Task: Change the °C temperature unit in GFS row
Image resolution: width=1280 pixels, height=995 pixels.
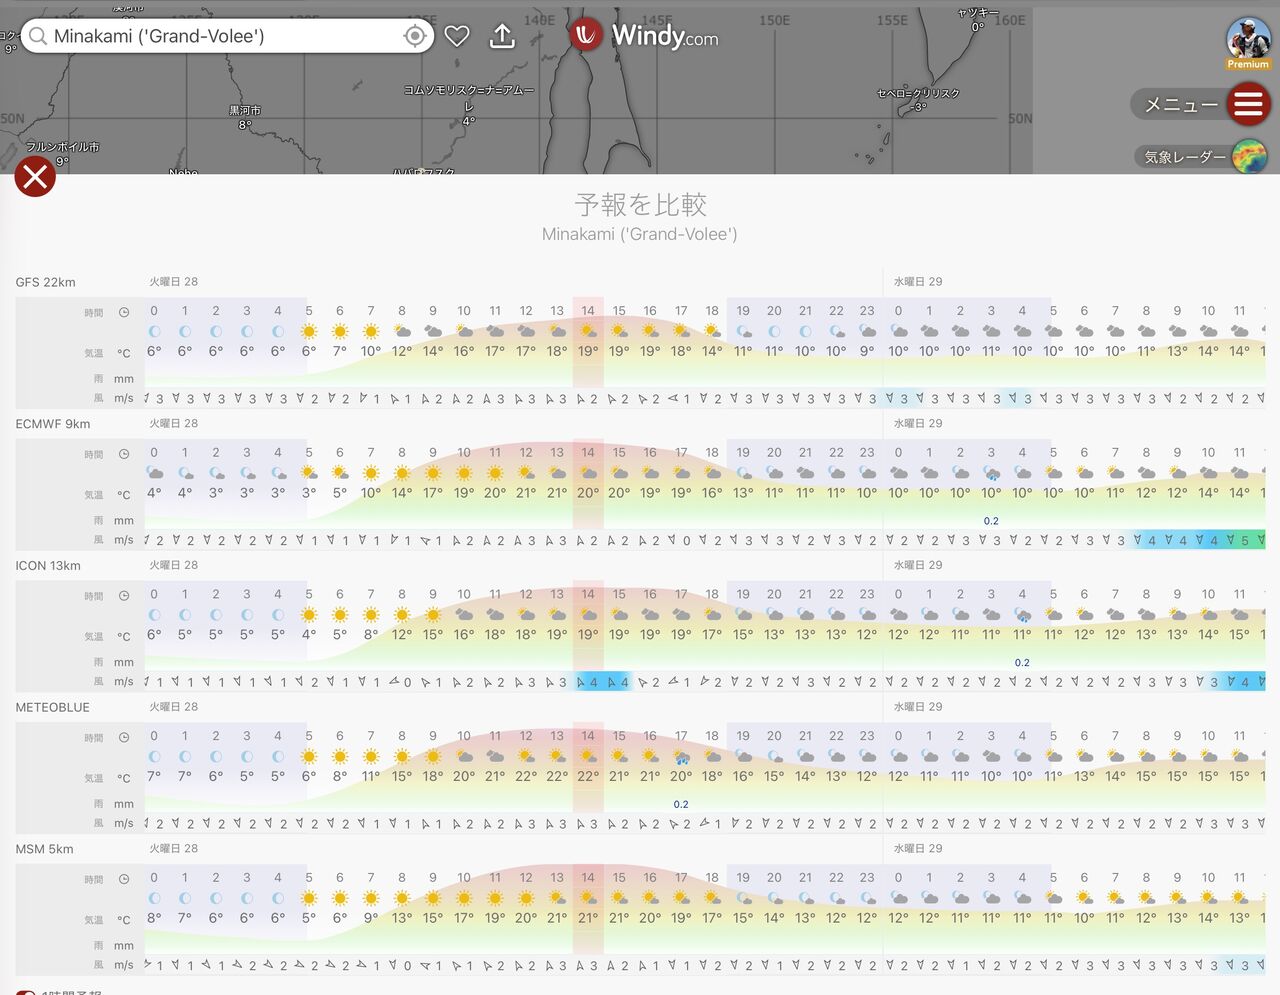Action: coord(124,353)
